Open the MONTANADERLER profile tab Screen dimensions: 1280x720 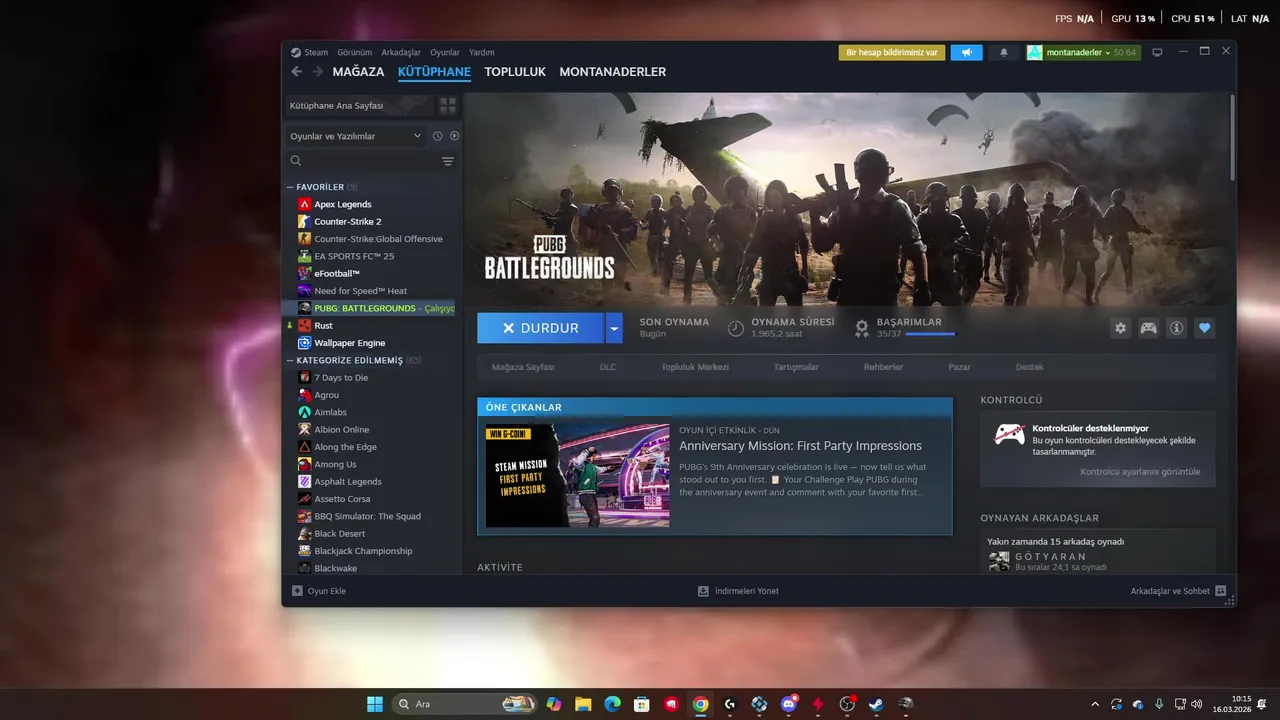click(x=612, y=72)
